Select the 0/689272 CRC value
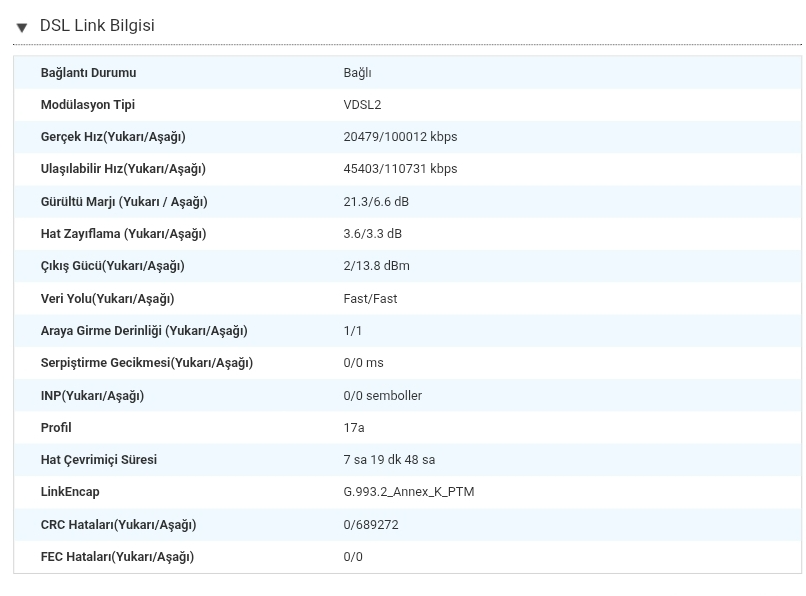Screen dimensions: 806x596 [371, 525]
